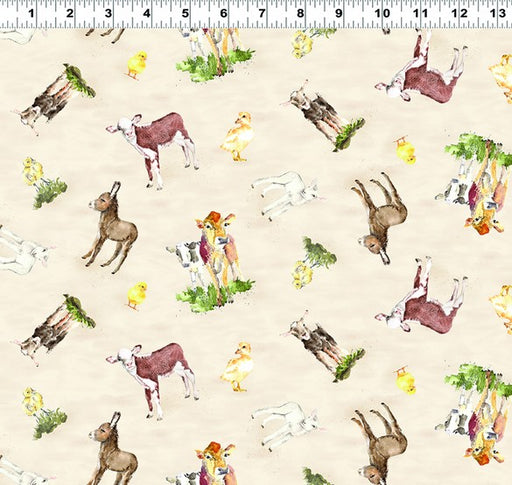Click the 3 inch ruler label
This screenshot has width=512, height=485.
108,14
